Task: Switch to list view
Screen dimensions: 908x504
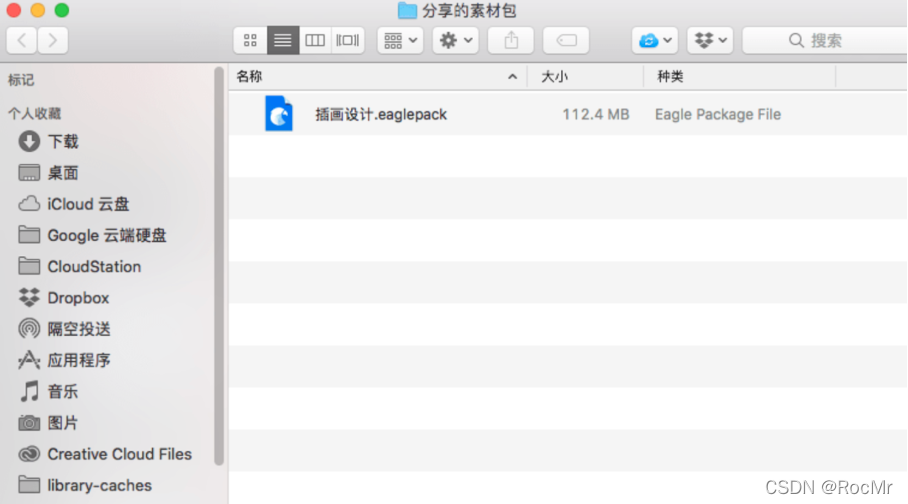Action: click(283, 41)
